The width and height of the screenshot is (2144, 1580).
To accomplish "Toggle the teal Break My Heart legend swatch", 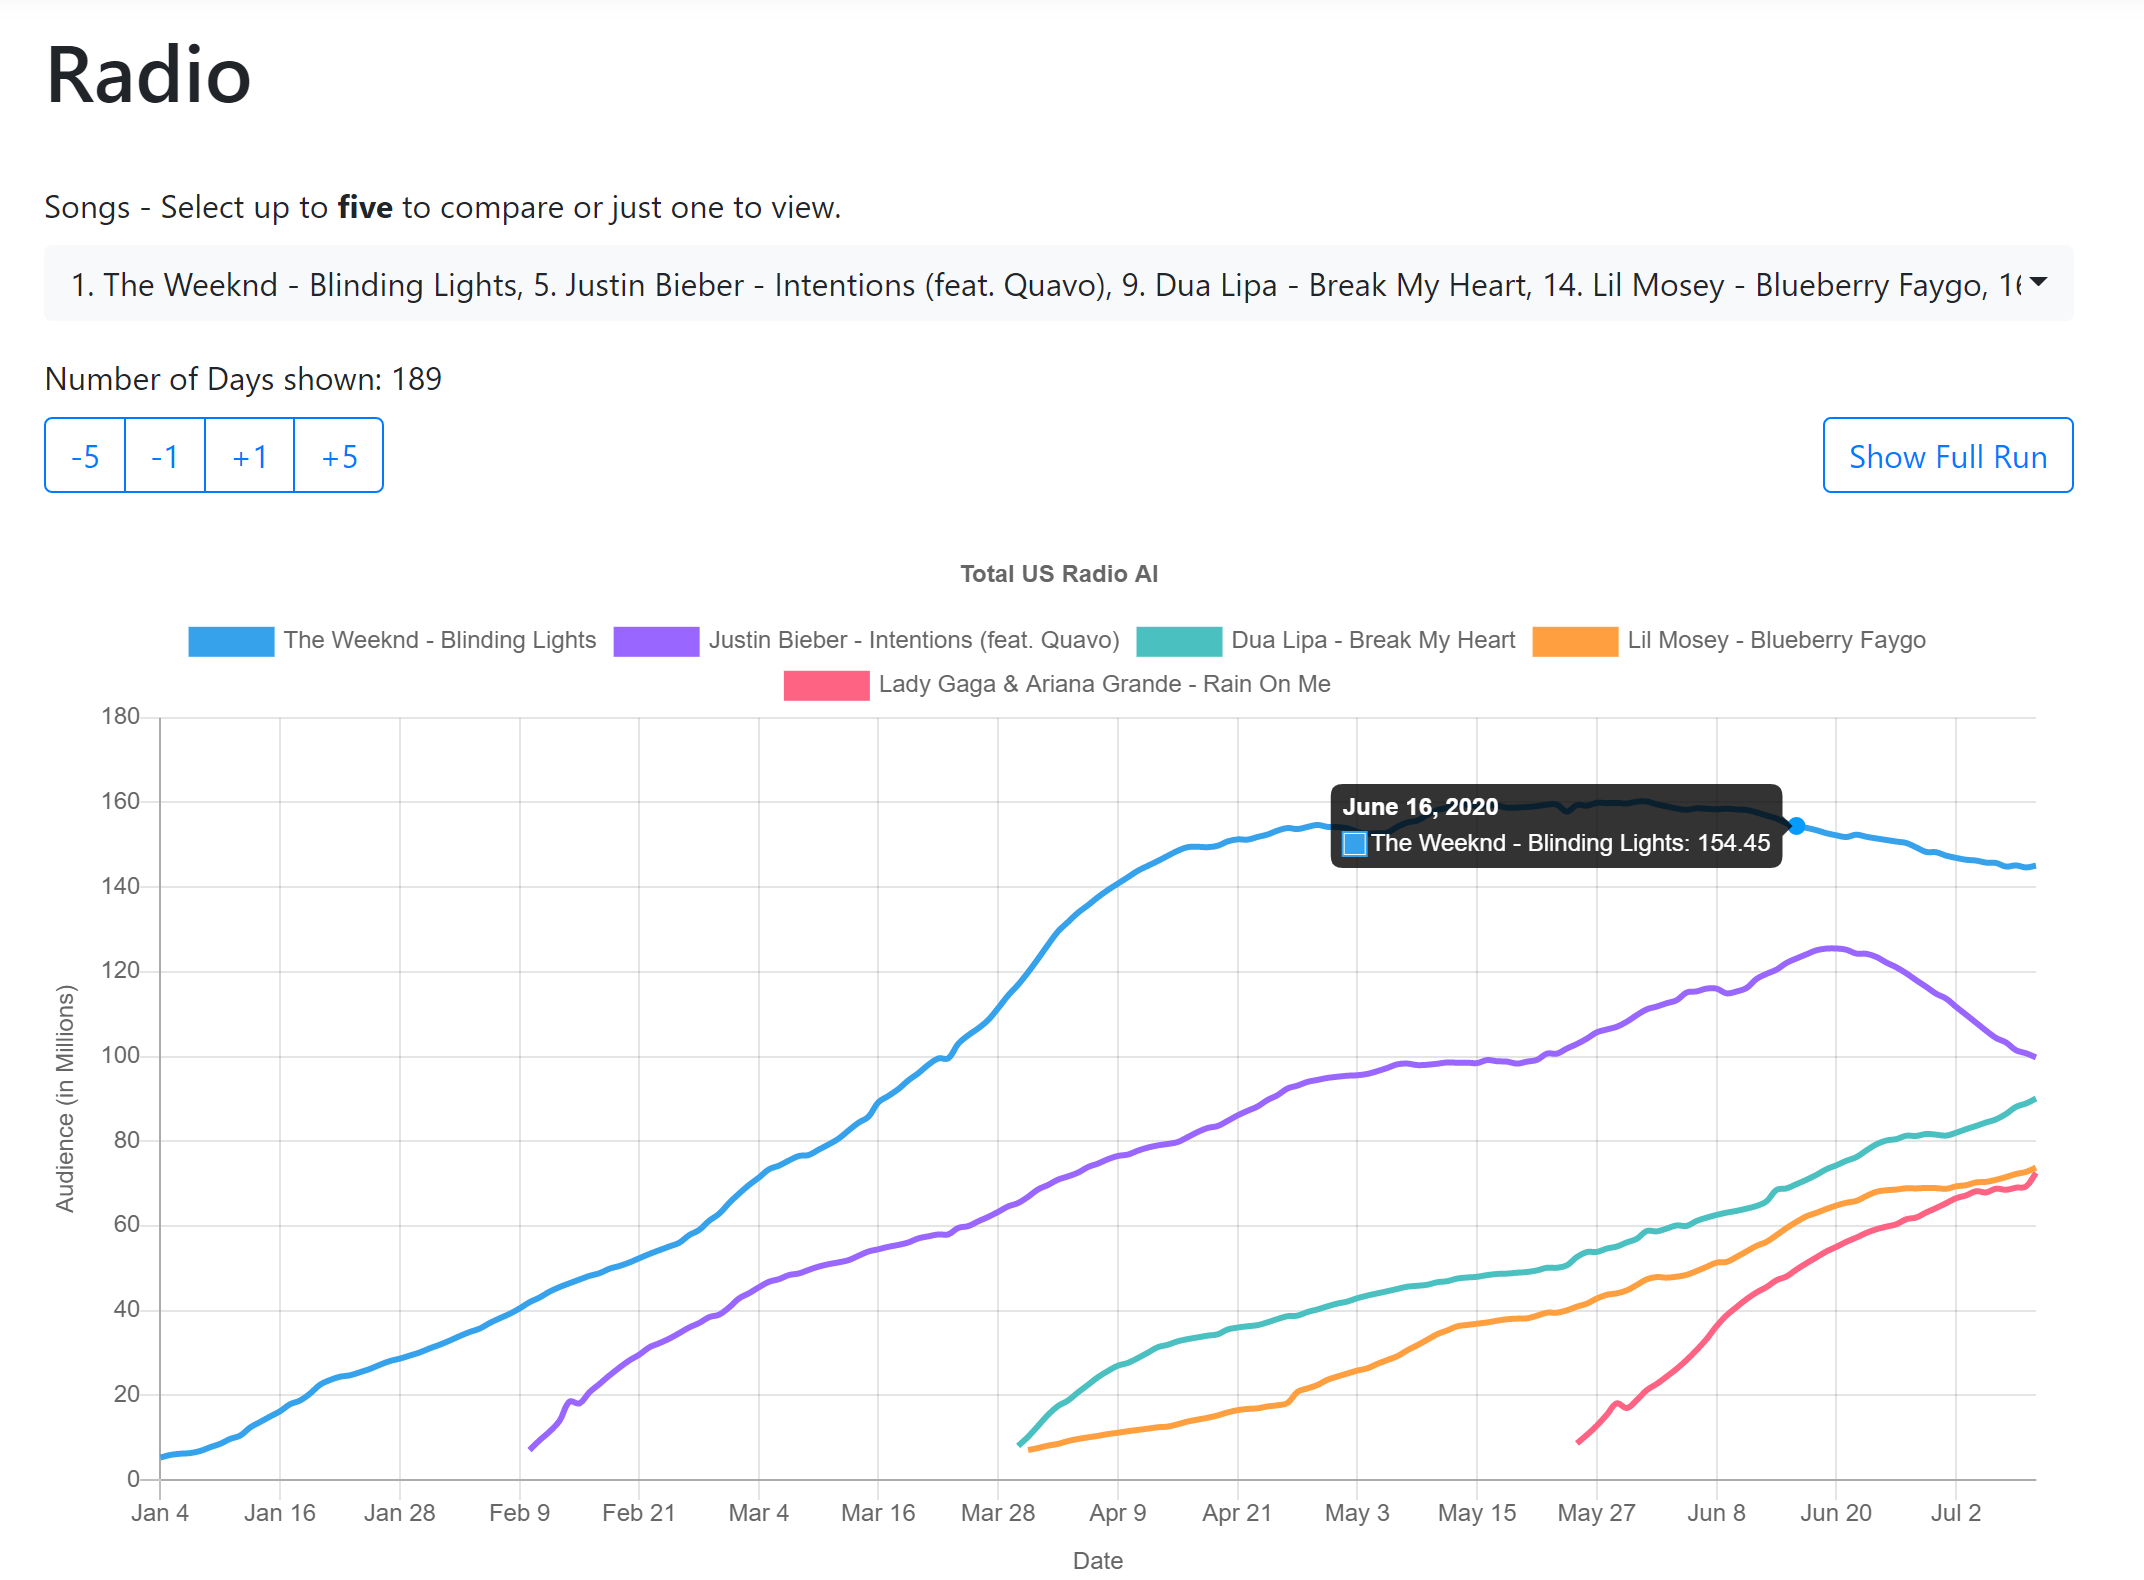I will coord(1179,641).
